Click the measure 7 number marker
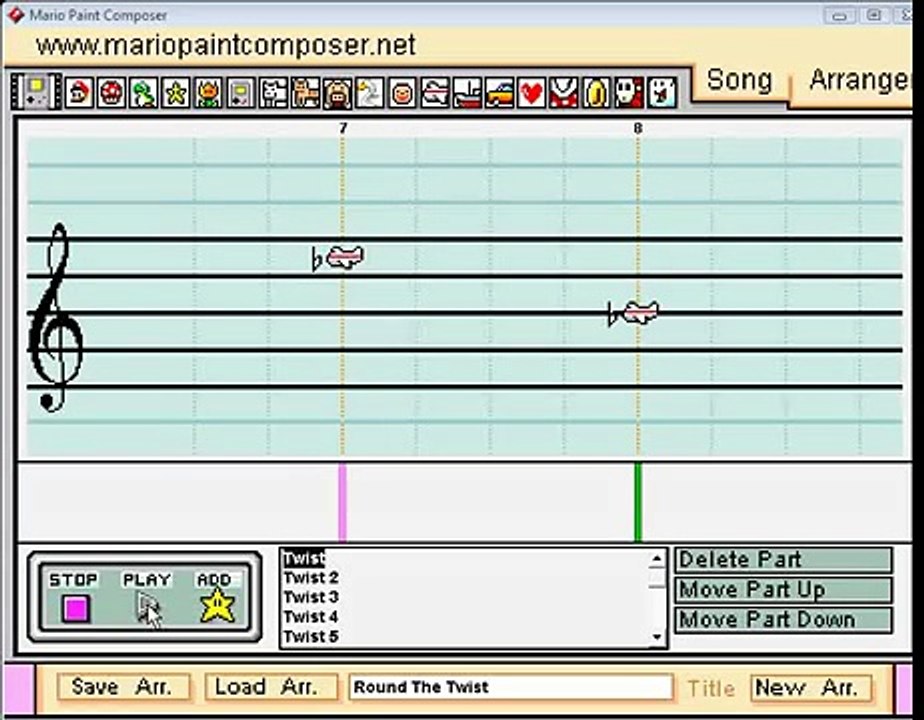This screenshot has height=720, width=924. click(343, 127)
